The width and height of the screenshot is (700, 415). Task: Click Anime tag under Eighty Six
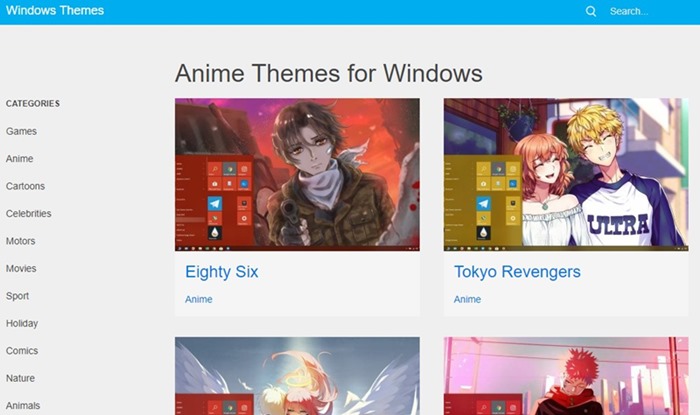(x=199, y=299)
